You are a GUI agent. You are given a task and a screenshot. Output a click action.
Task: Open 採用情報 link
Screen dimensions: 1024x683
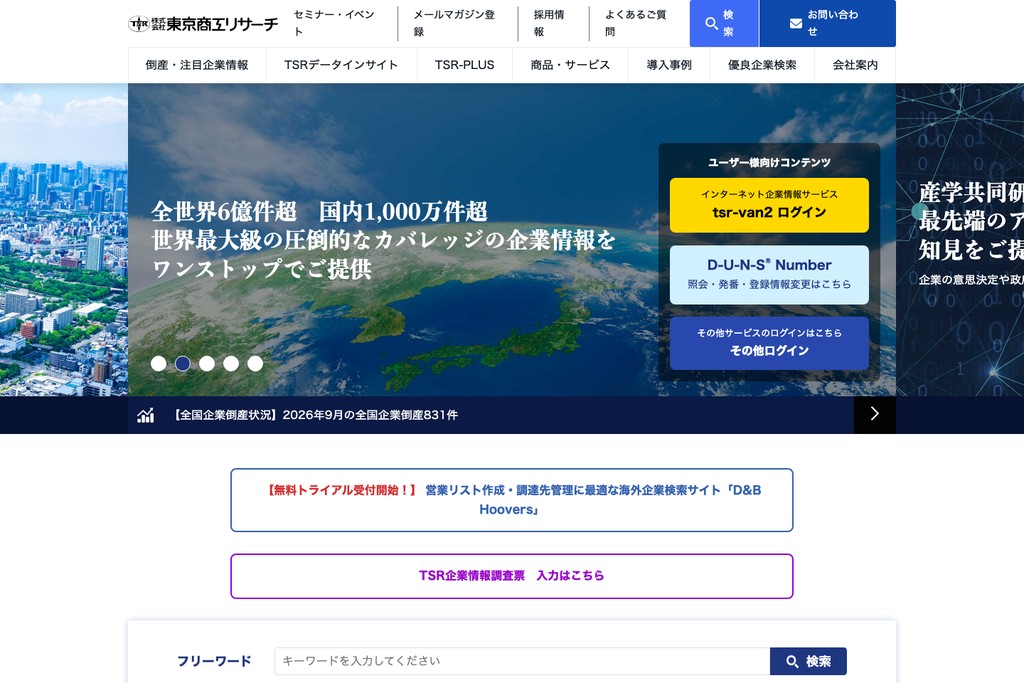(x=549, y=23)
